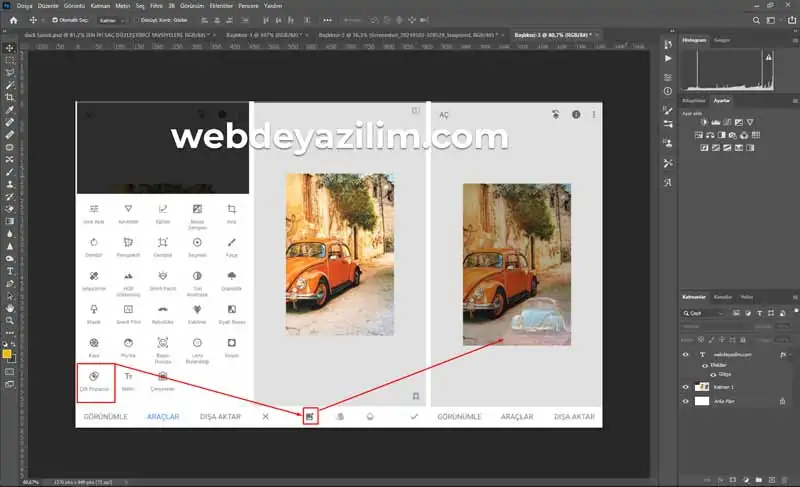Open the Görüntü menu
Screen dimensions: 800x487
click(74, 6)
